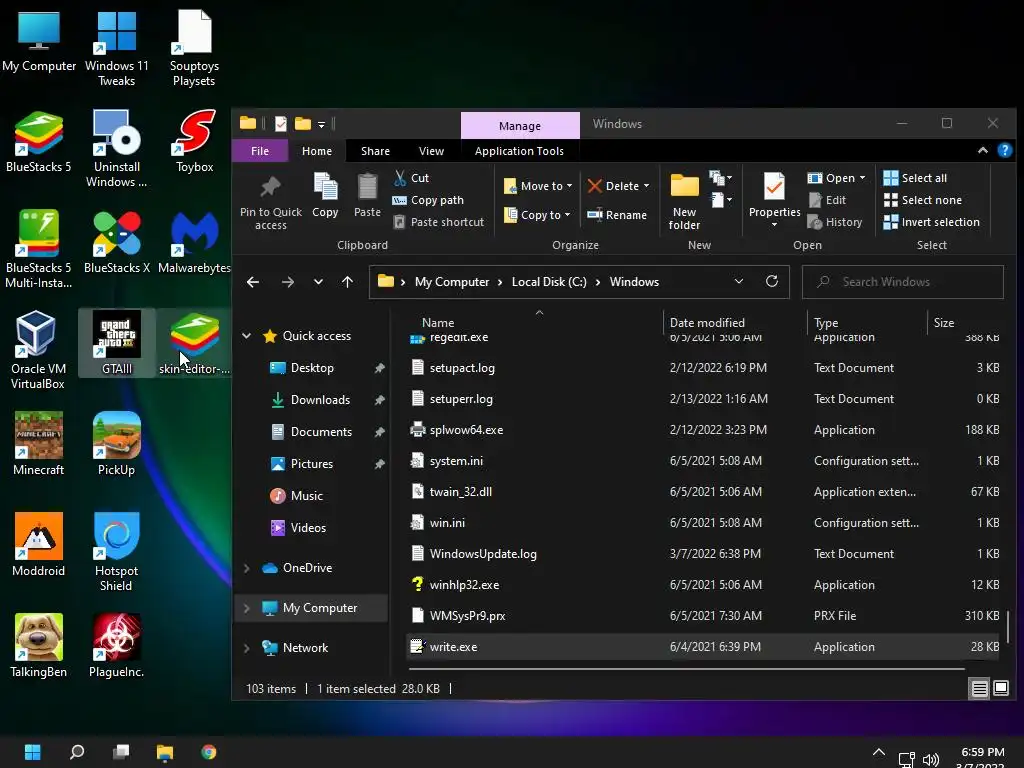
Task: Open the Open button dropdown
Action: [862, 178]
